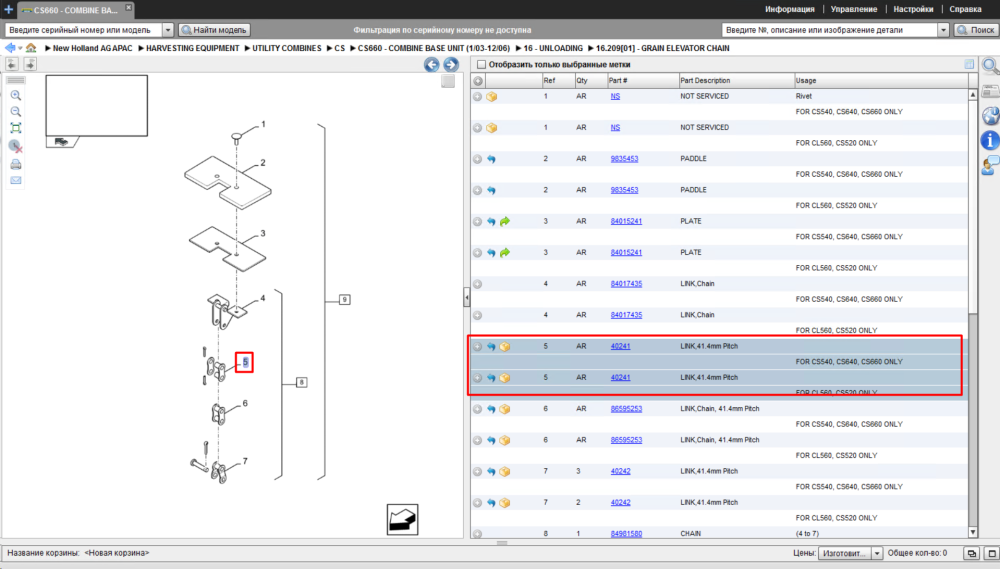
Task: Go to next diagram blue arrow
Action: [451, 64]
